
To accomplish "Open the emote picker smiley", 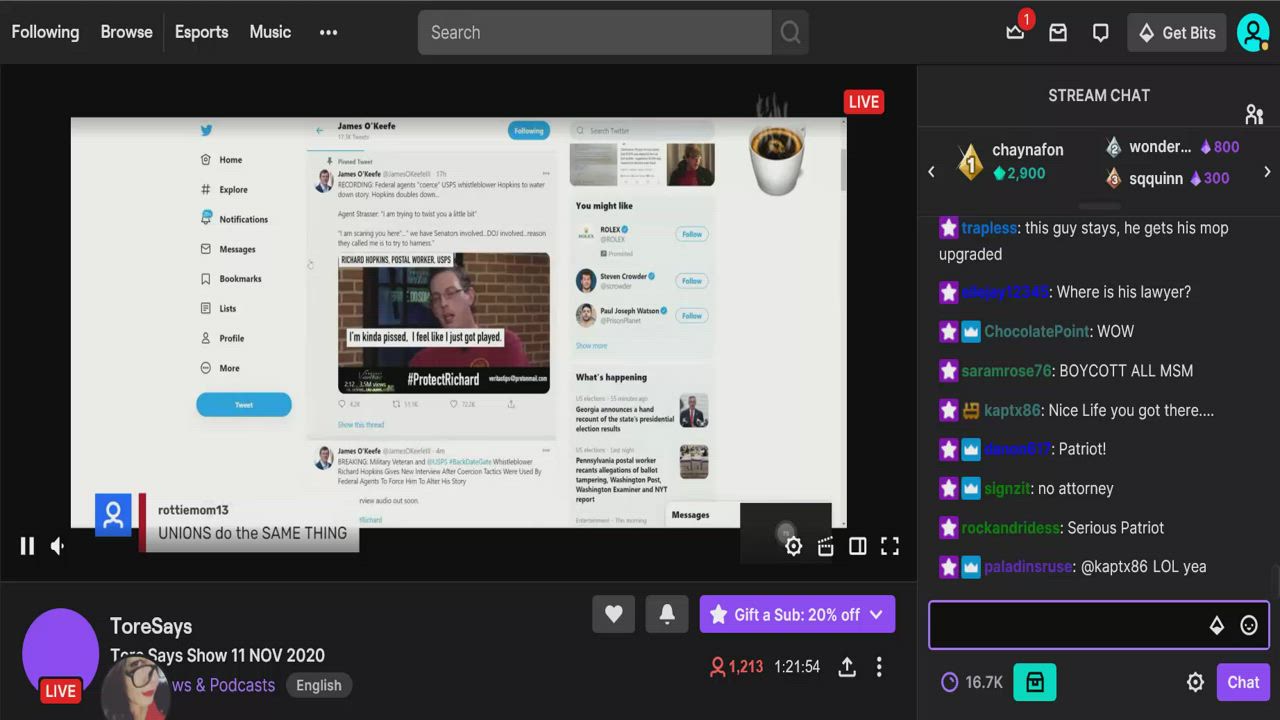I will coord(1249,625).
